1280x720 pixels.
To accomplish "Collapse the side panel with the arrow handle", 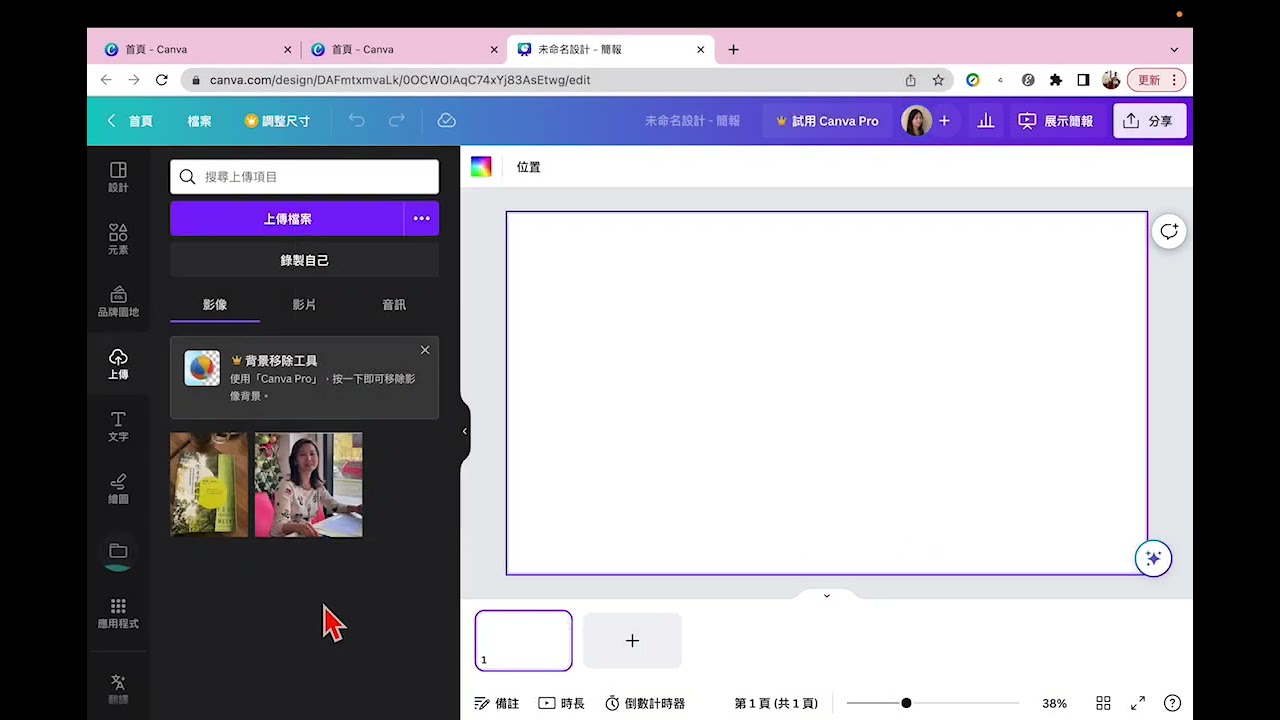I will click(464, 431).
